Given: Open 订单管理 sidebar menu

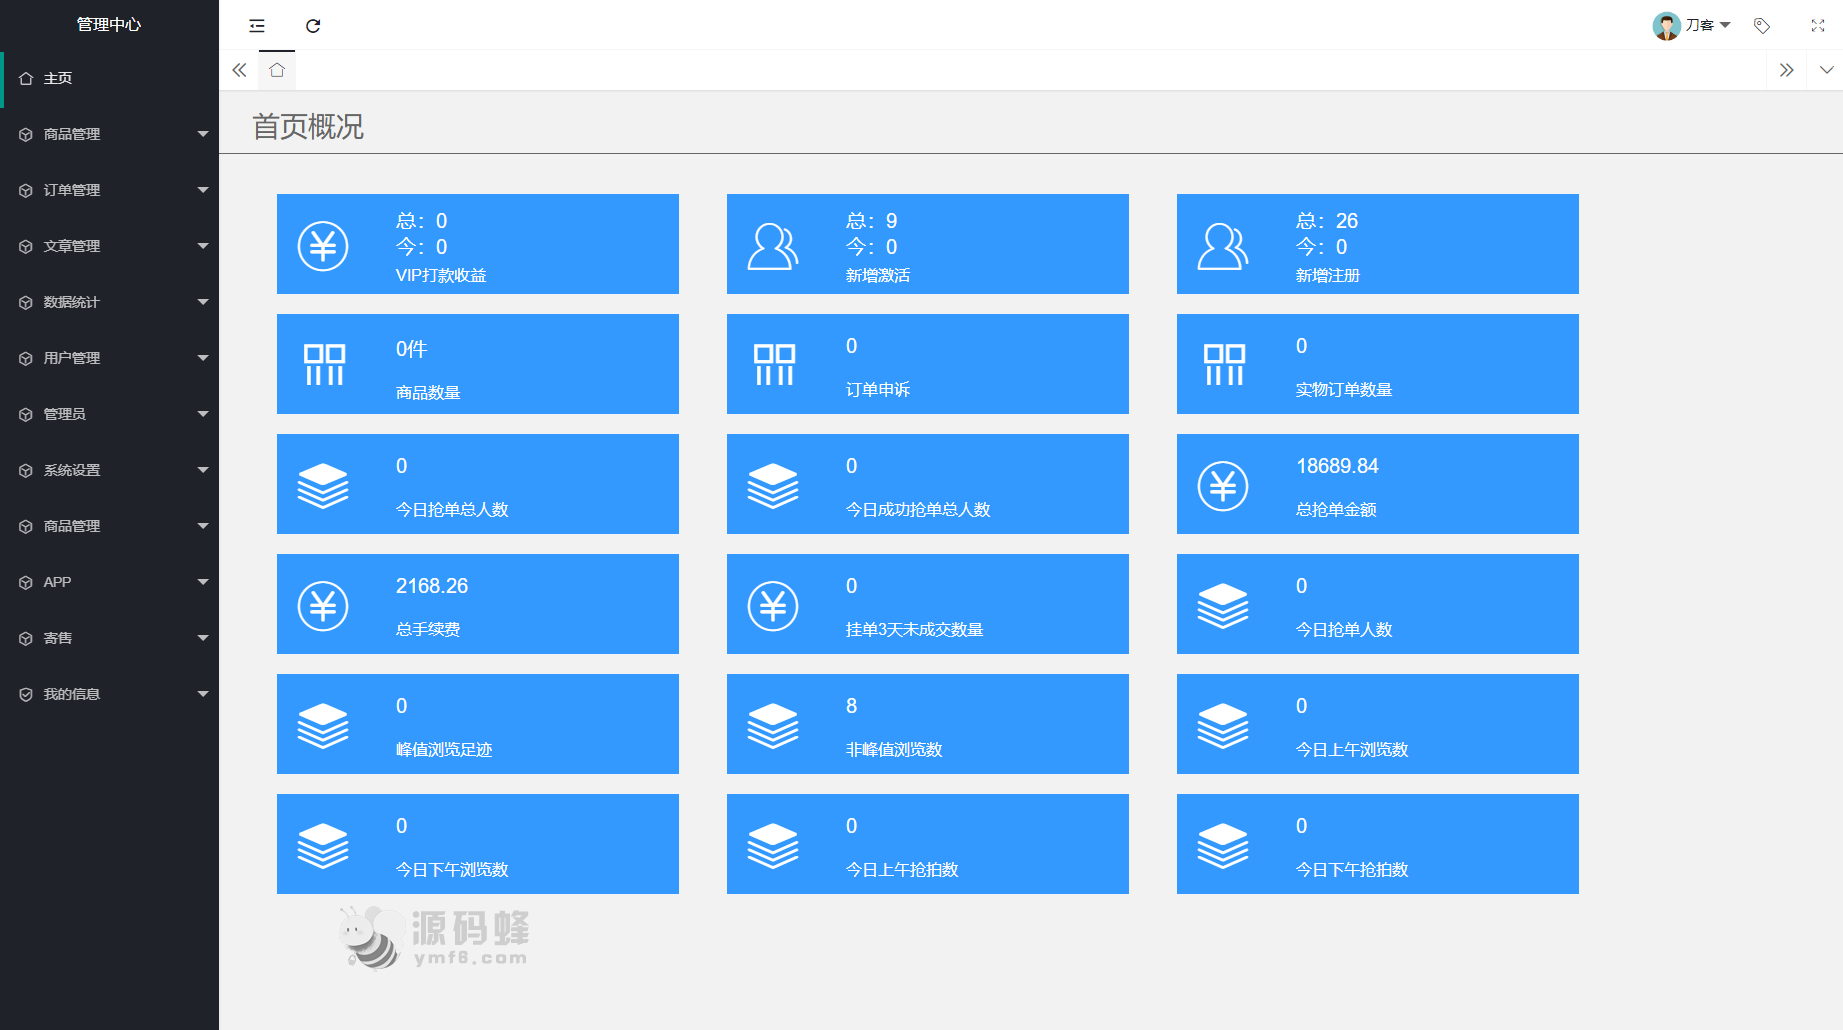Looking at the screenshot, I should point(109,190).
